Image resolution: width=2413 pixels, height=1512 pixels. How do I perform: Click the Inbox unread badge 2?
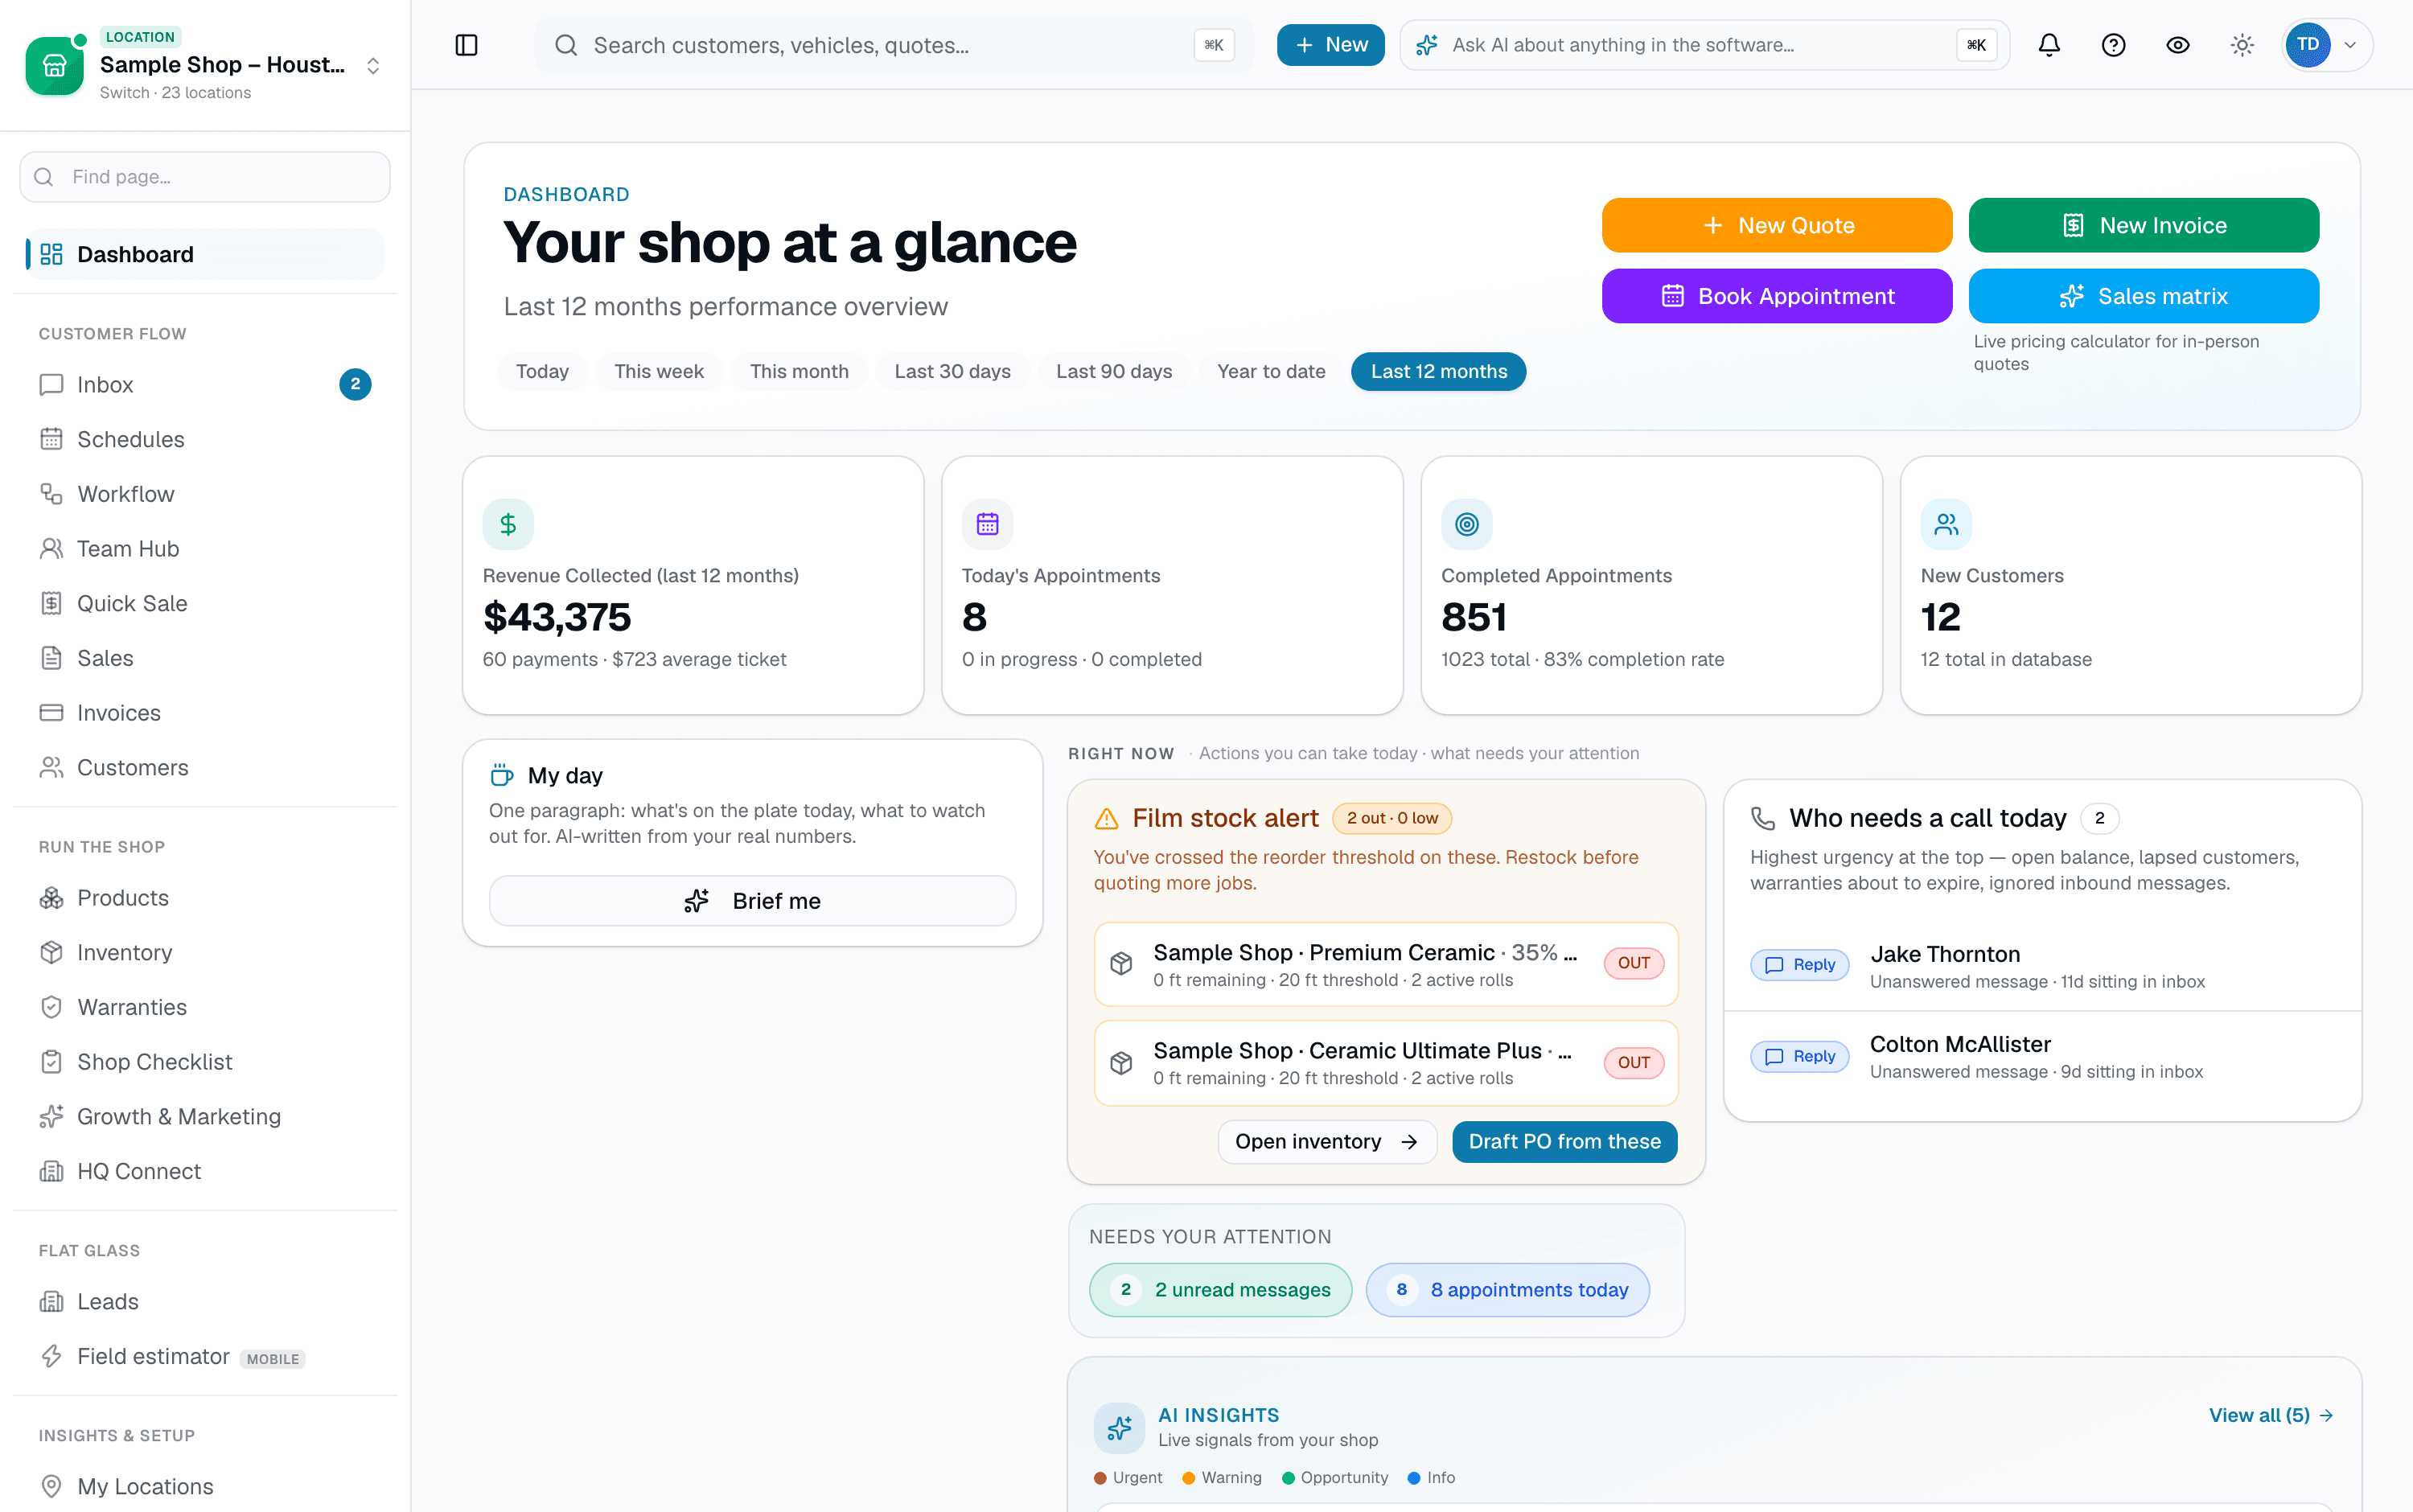[355, 385]
